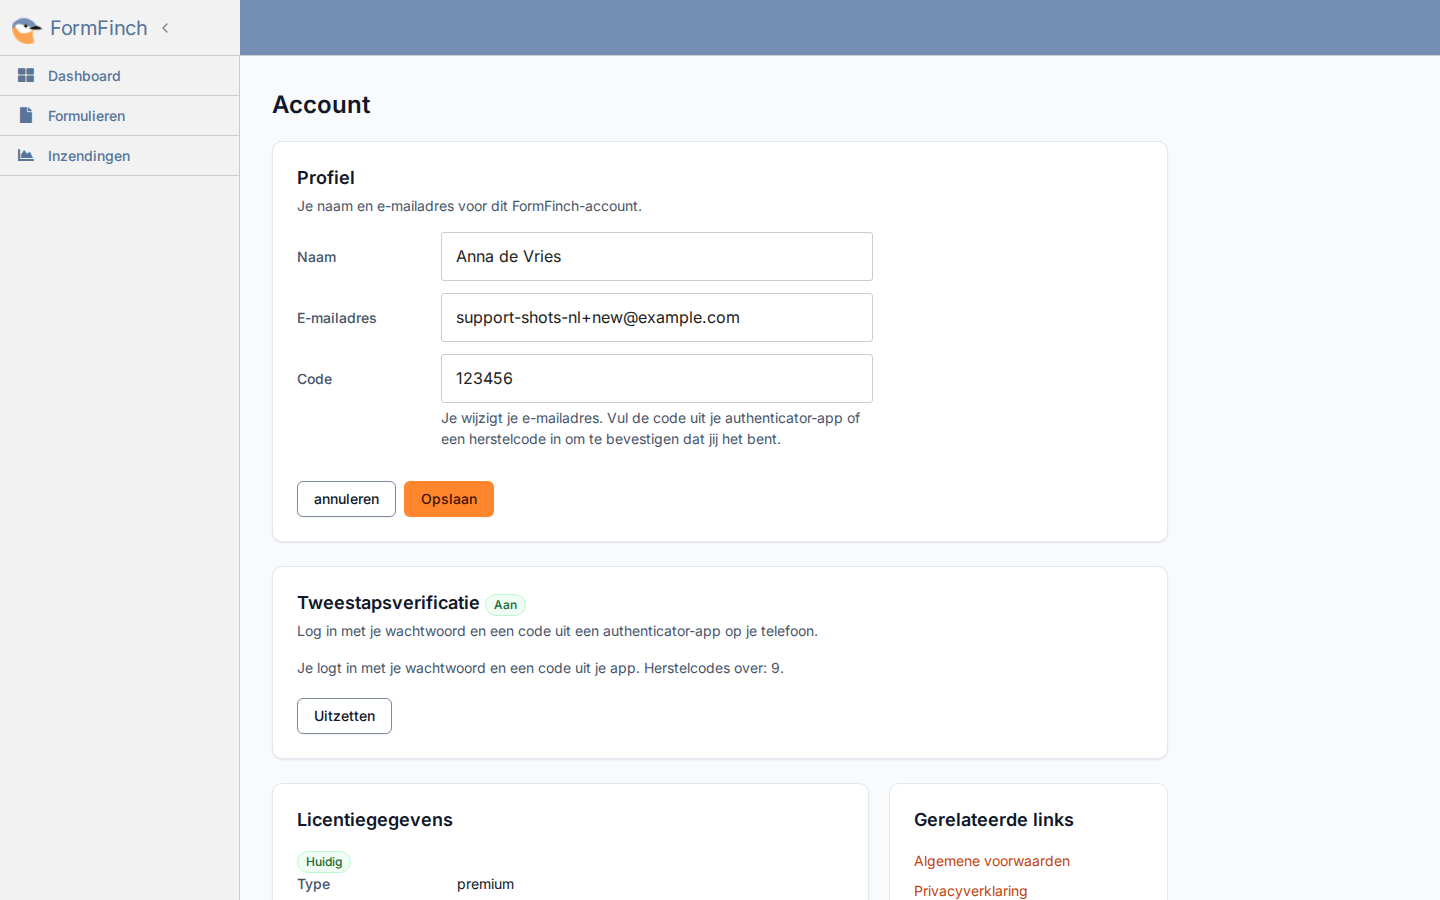This screenshot has height=900, width=1440.
Task: Click Uitzetten to disable two-step verification
Action: [344, 716]
